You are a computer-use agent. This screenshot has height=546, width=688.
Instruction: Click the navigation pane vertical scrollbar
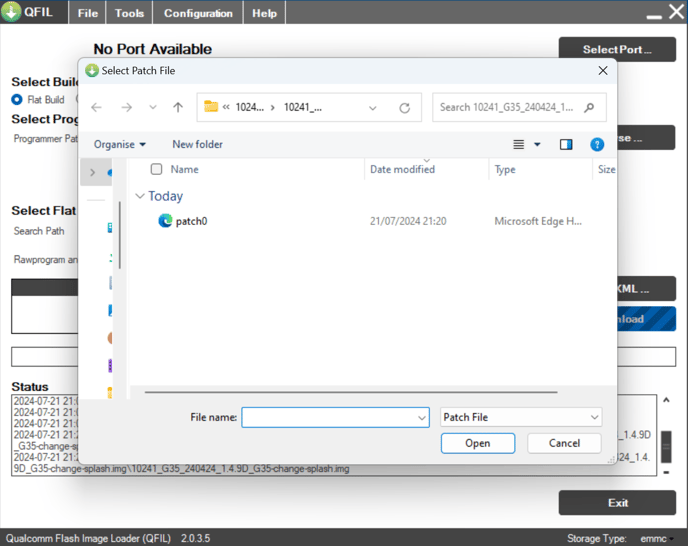point(119,235)
